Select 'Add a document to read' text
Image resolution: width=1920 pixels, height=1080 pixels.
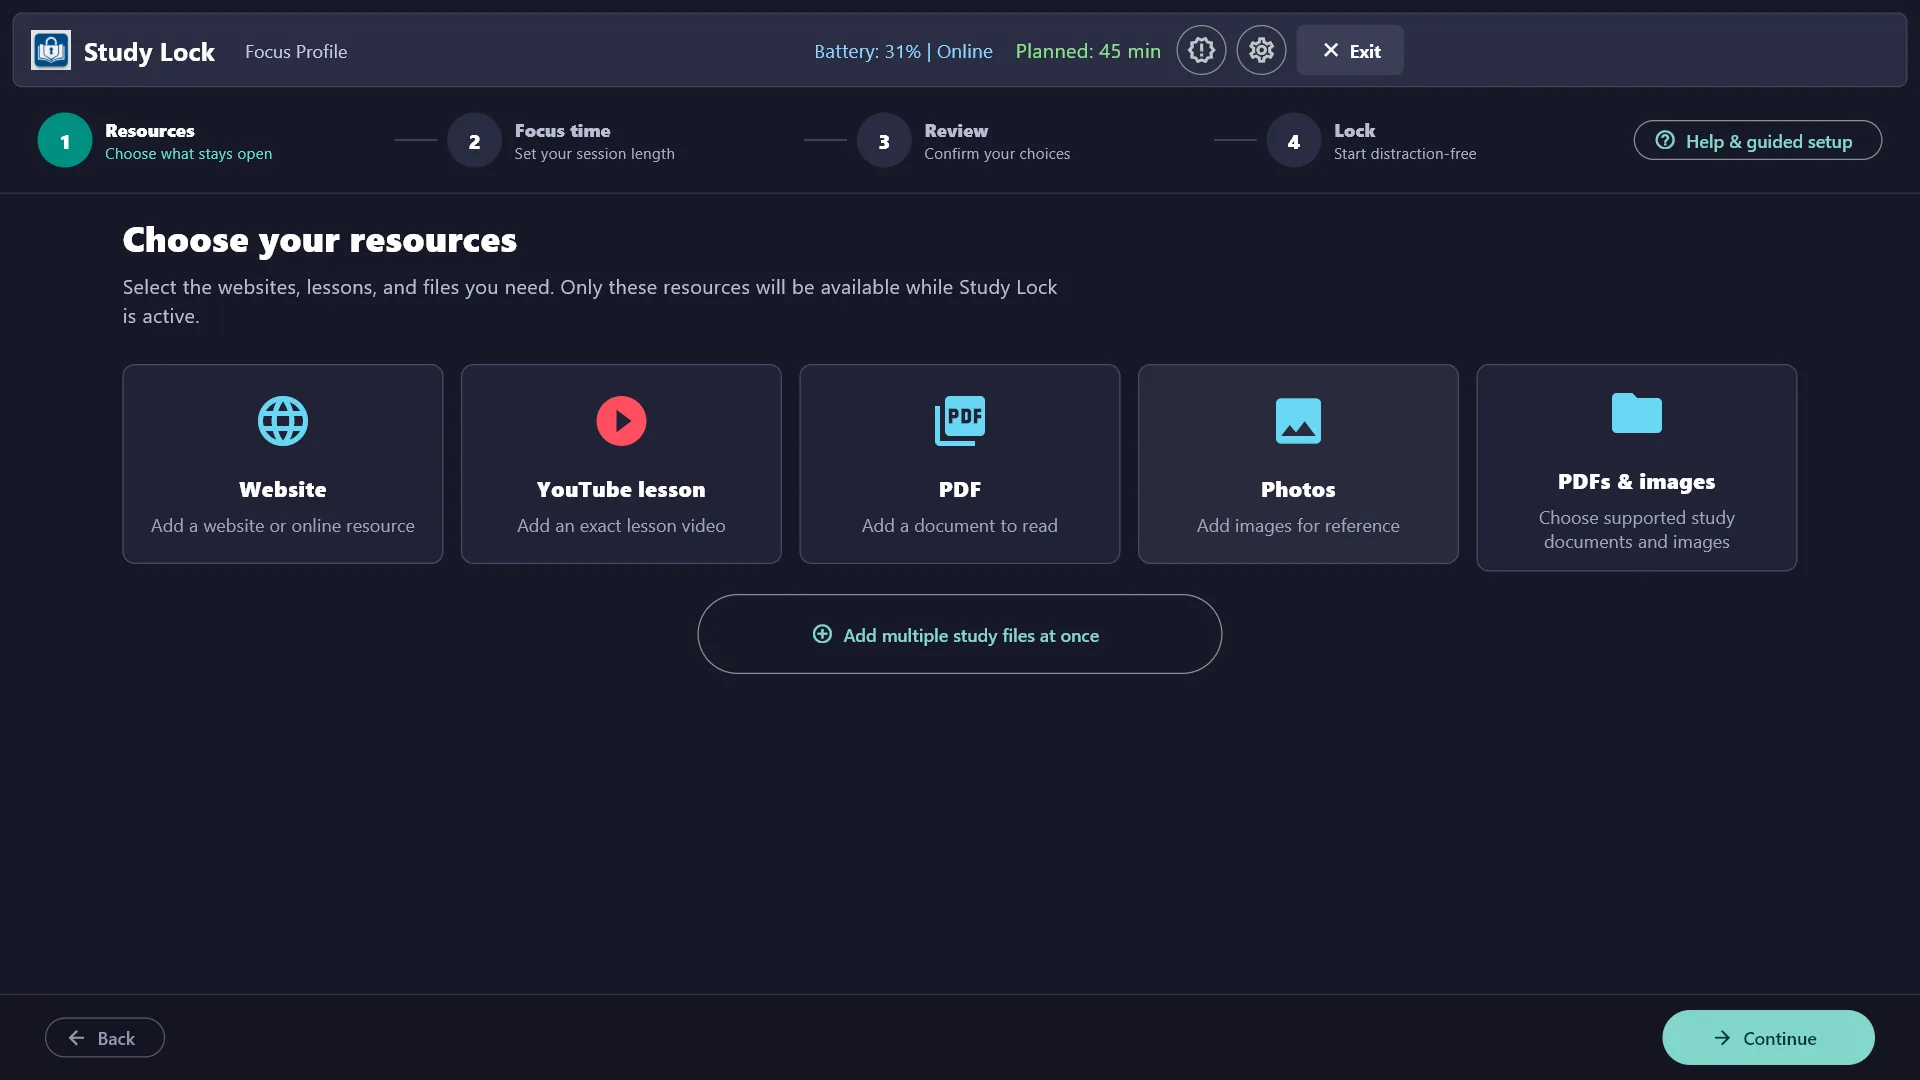[960, 525]
